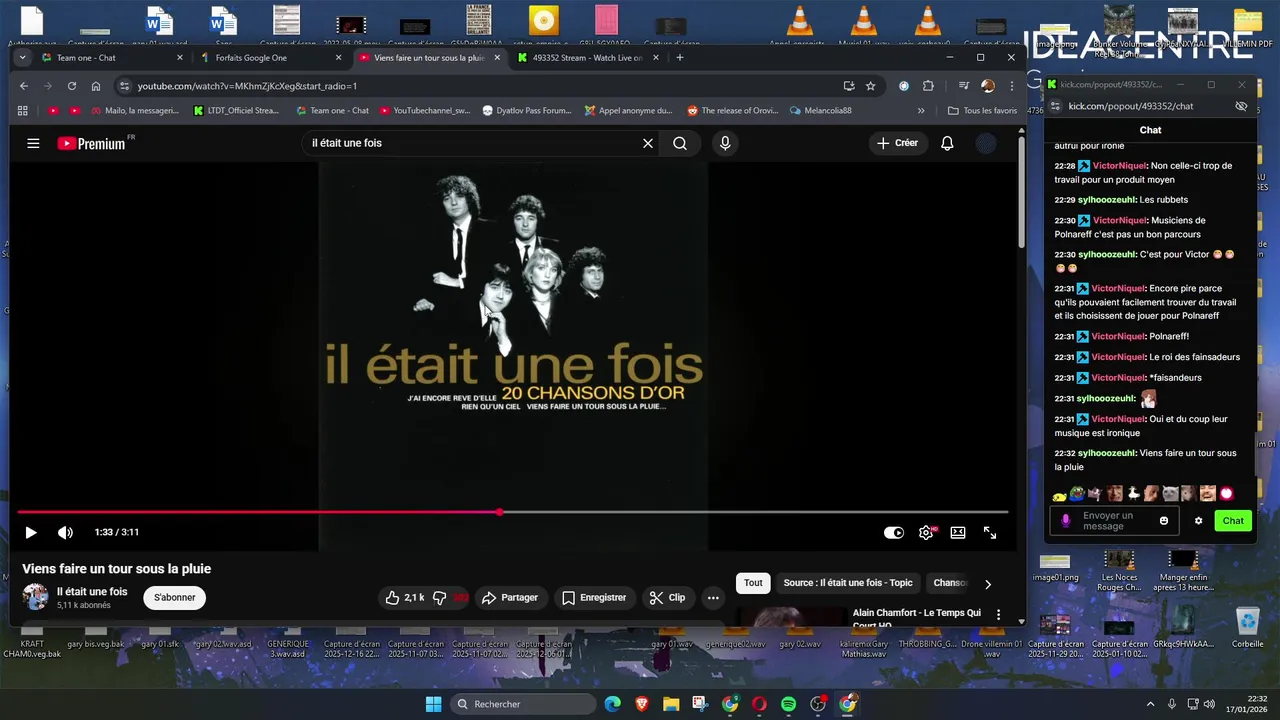This screenshot has width=1280, height=720.
Task: Switch to the Forfaits Google One tab
Action: point(272,58)
